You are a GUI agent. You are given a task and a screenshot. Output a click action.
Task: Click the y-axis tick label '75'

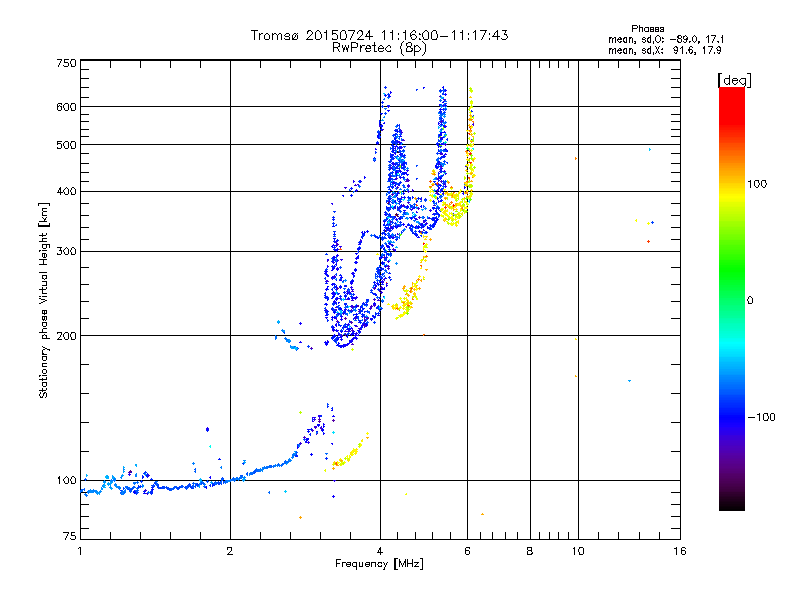tap(70, 536)
